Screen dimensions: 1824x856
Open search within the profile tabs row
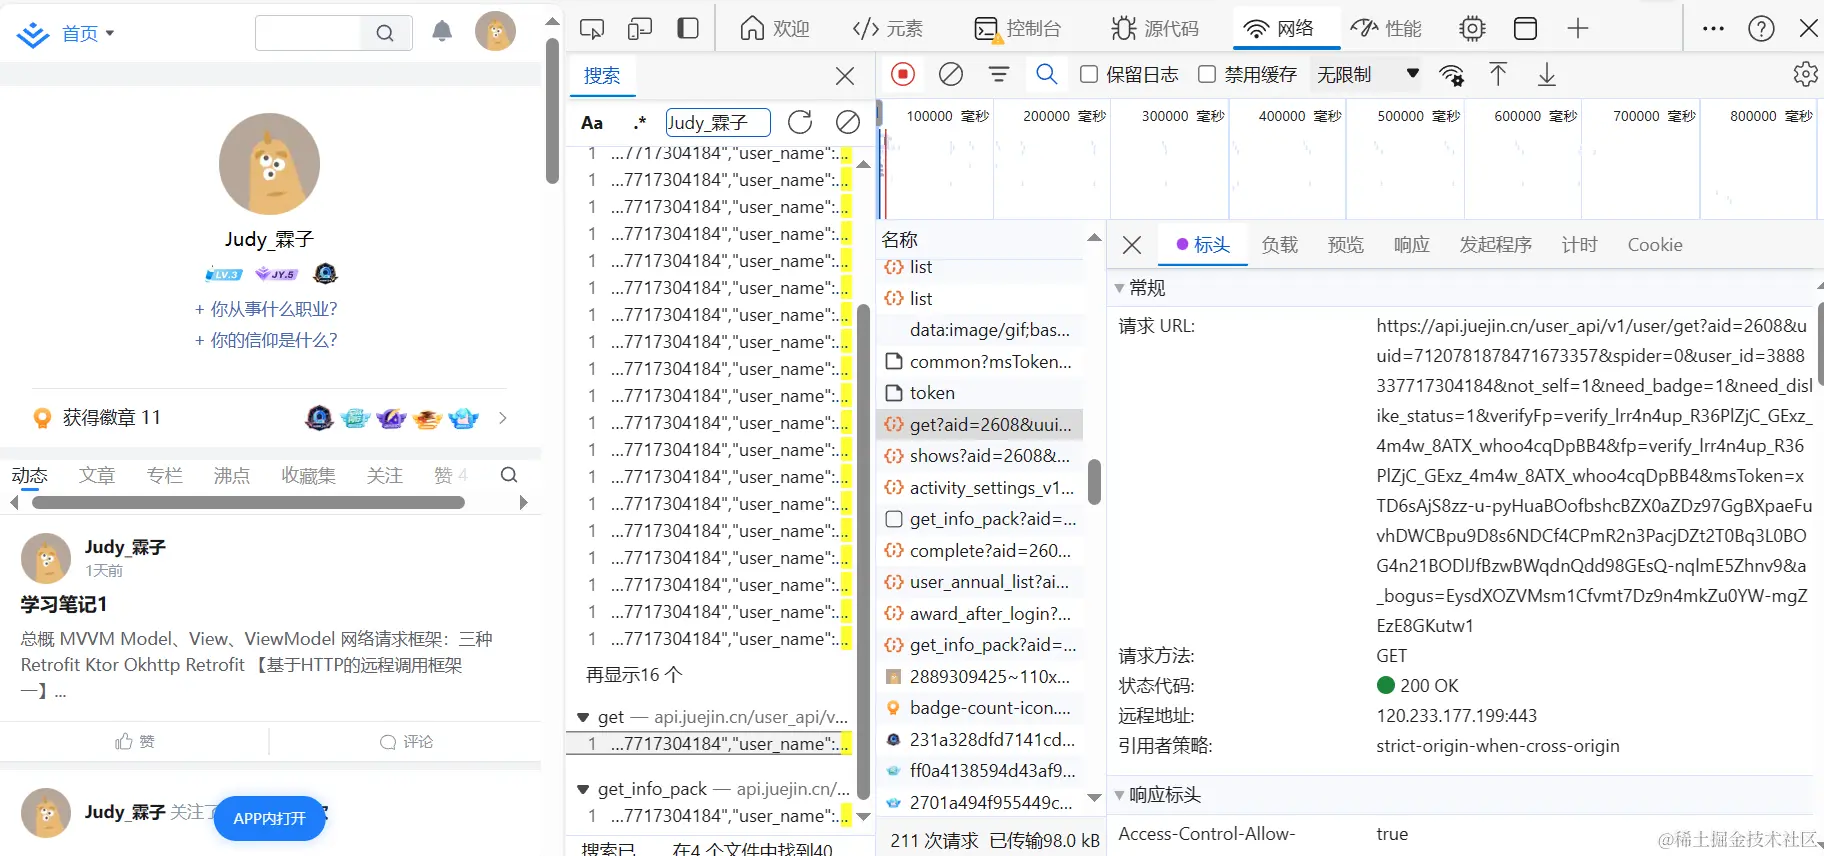coord(509,475)
